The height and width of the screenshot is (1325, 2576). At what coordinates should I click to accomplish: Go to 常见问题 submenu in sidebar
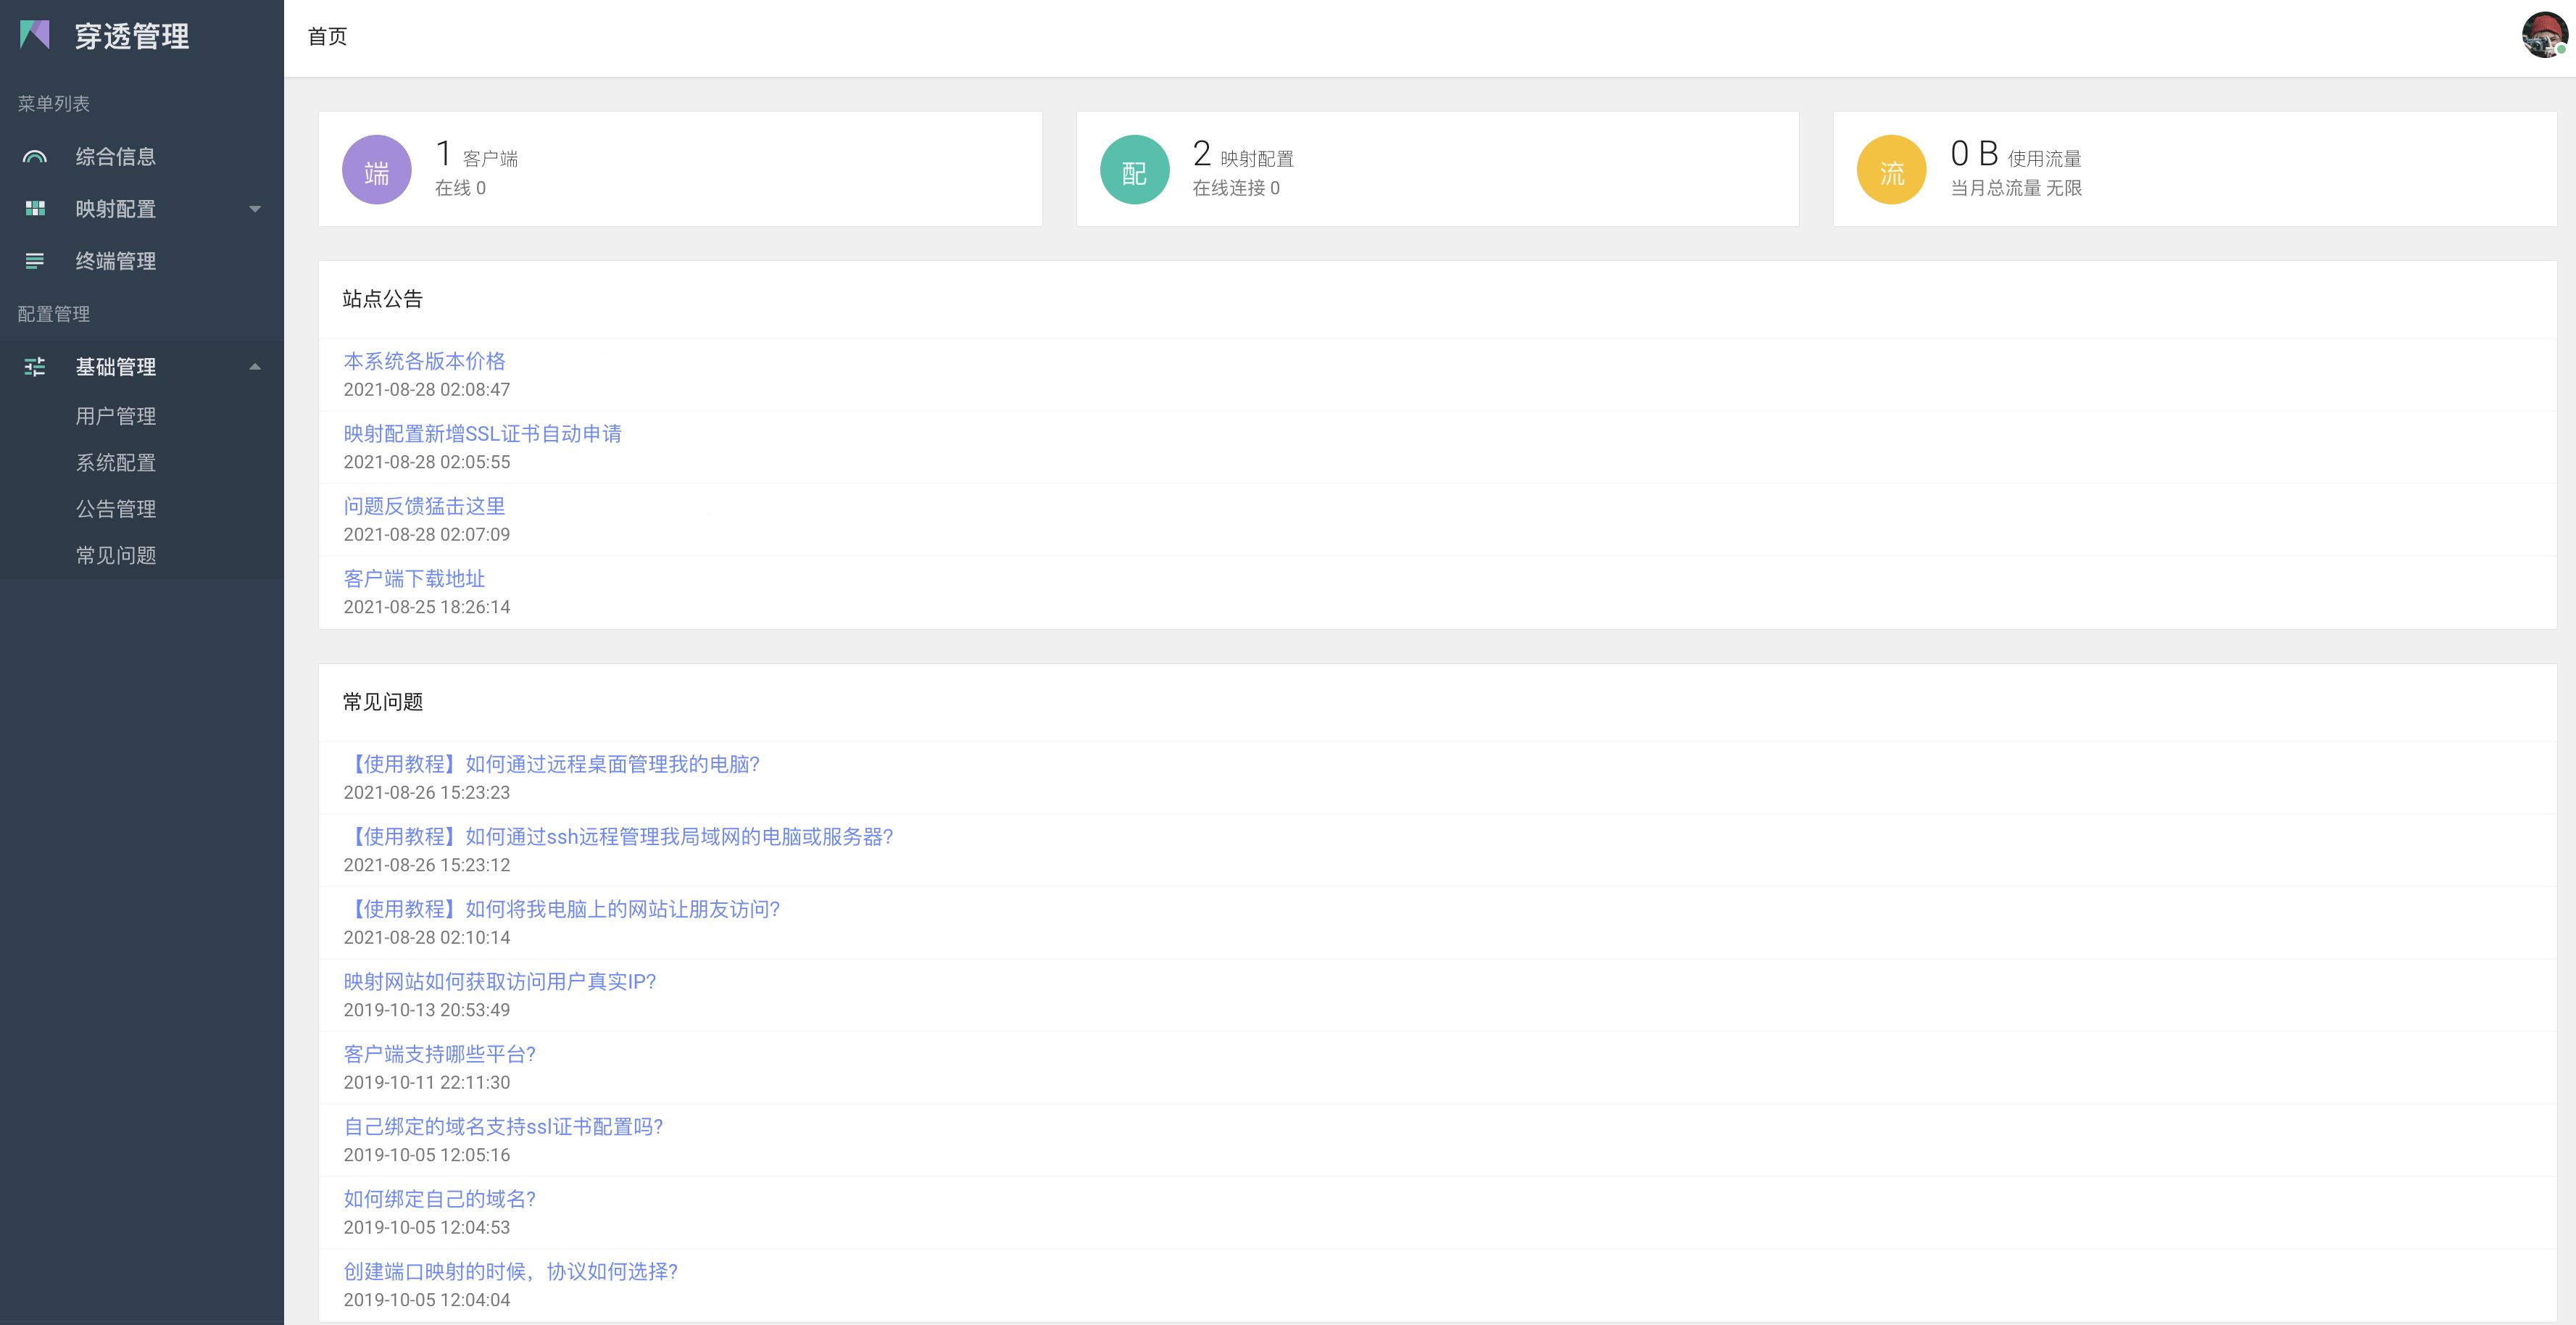coord(116,555)
